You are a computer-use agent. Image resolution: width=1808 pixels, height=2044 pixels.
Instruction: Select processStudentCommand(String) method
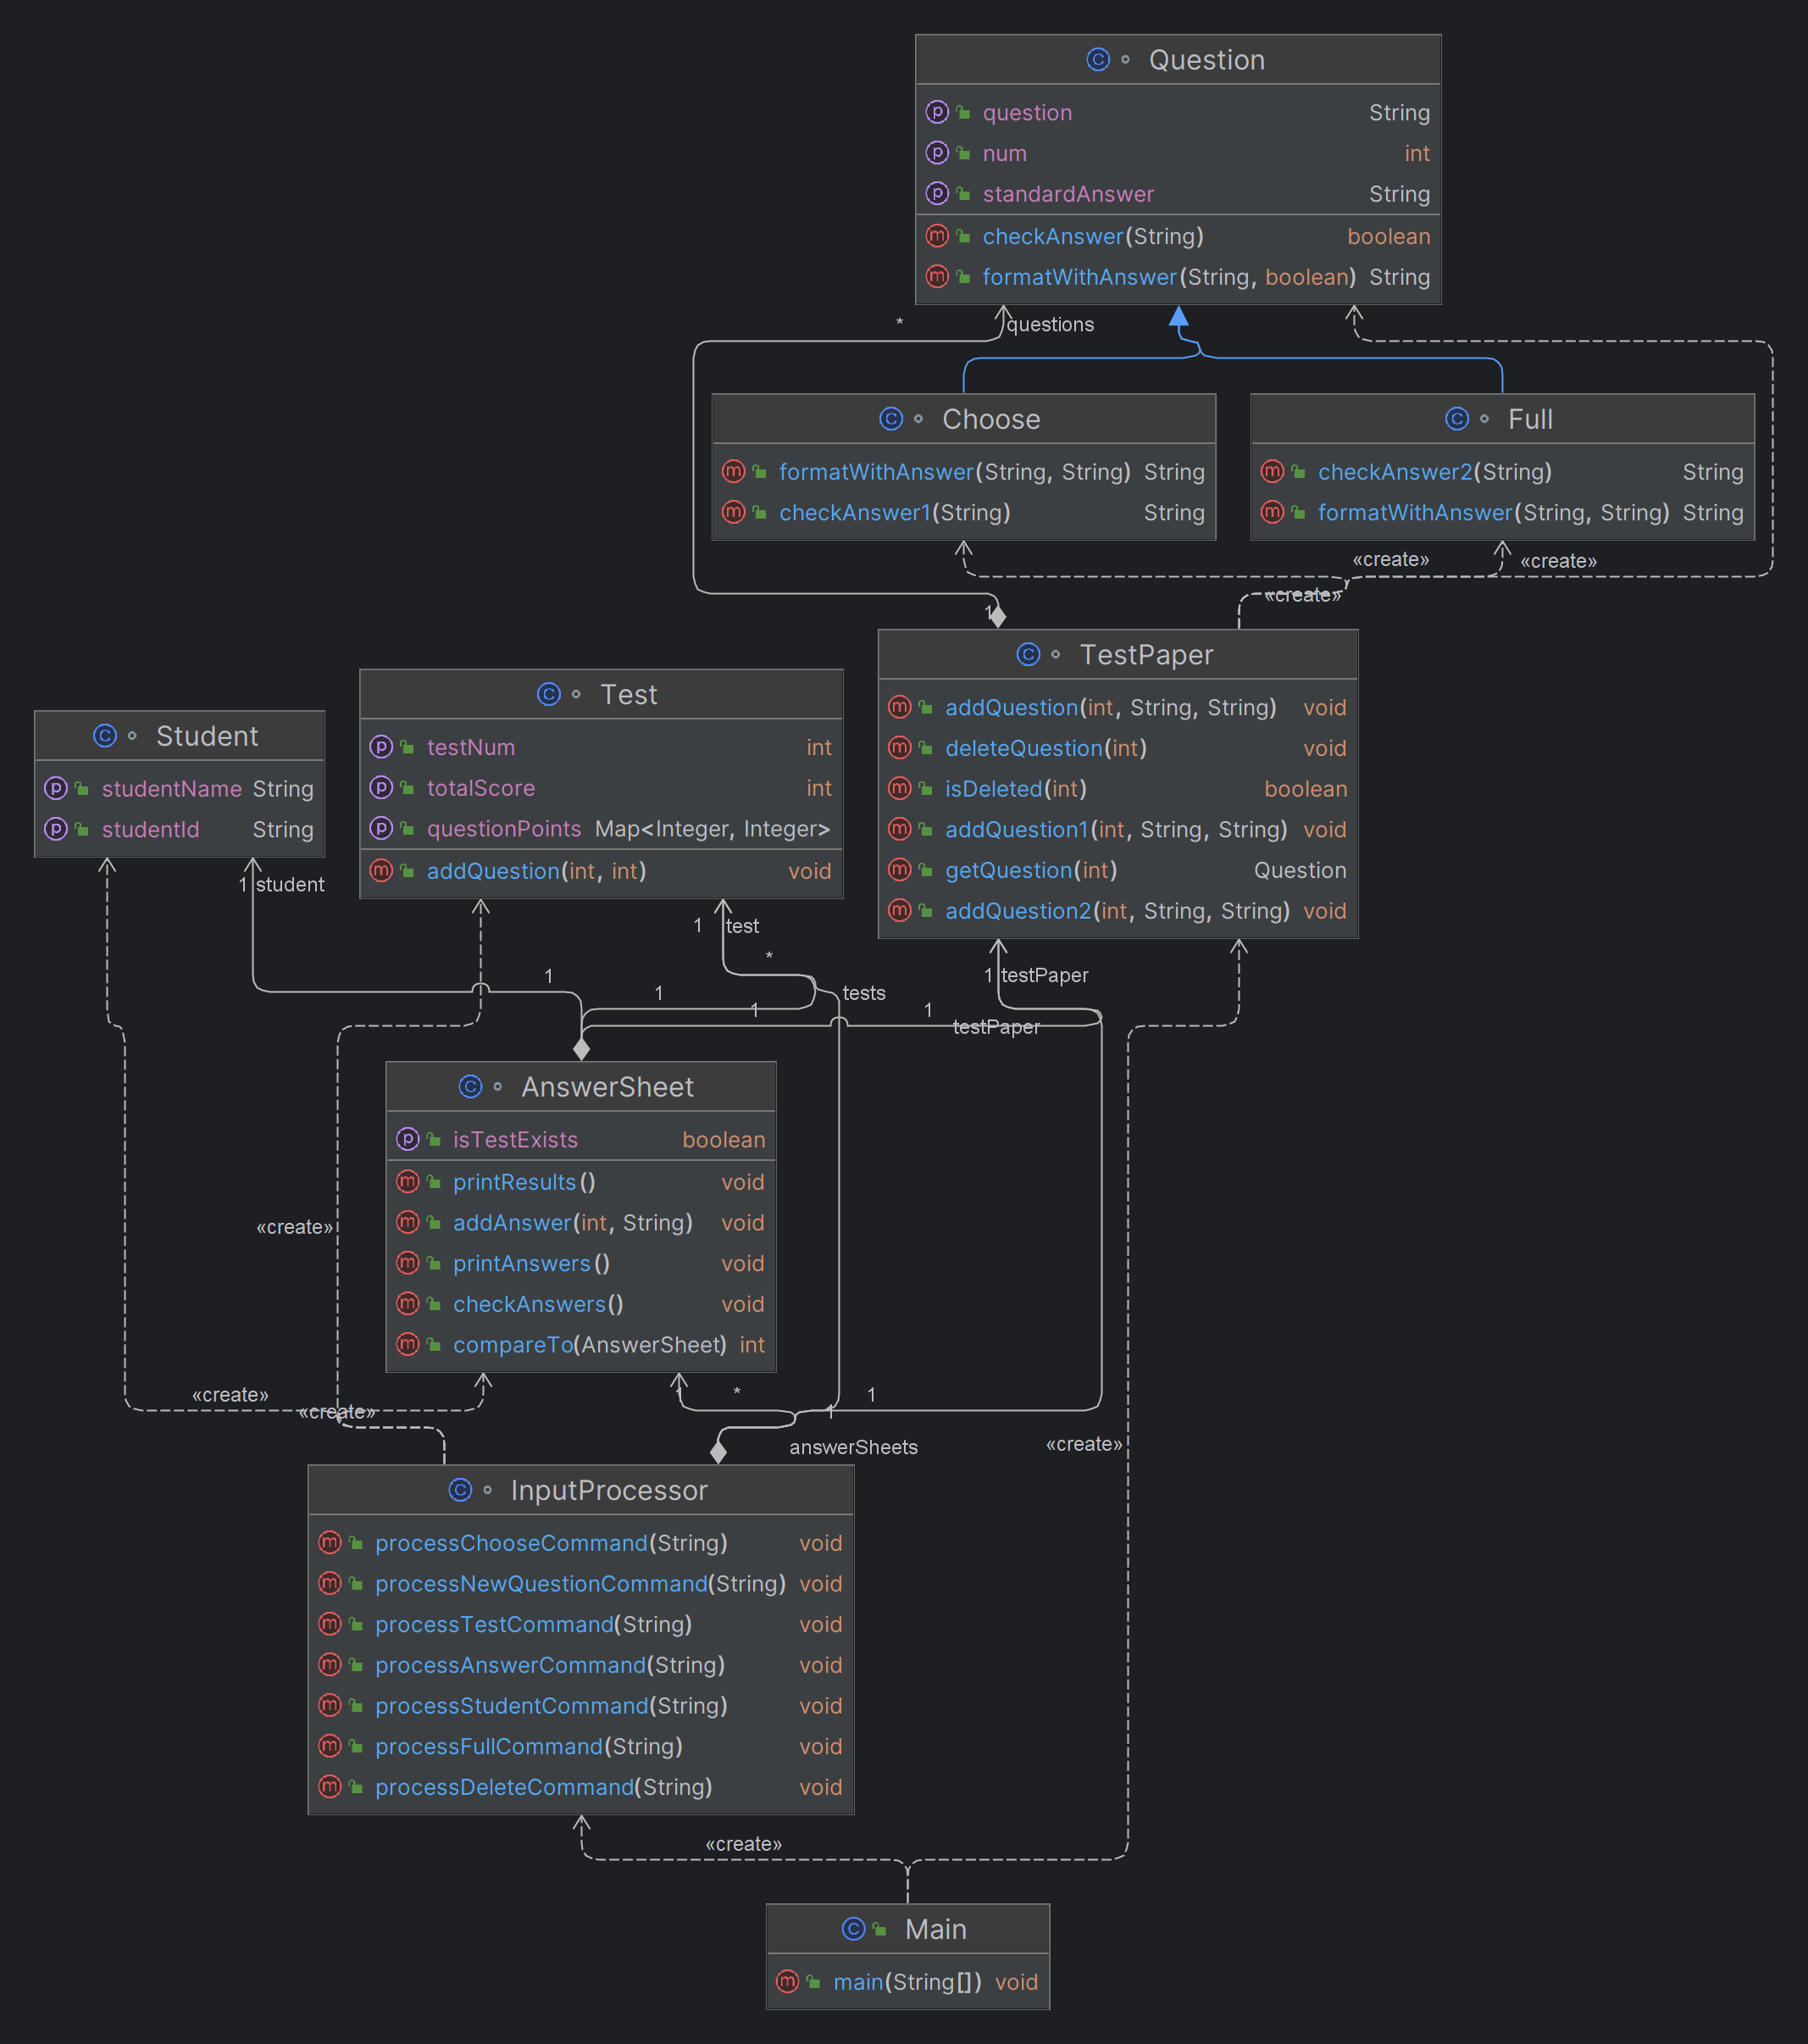point(581,1706)
